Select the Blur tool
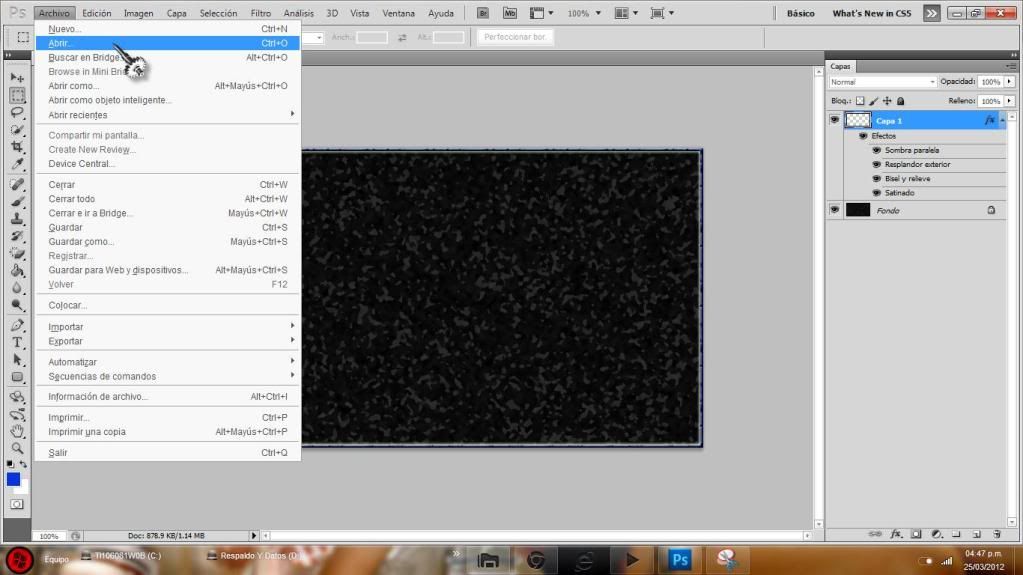 point(17,288)
